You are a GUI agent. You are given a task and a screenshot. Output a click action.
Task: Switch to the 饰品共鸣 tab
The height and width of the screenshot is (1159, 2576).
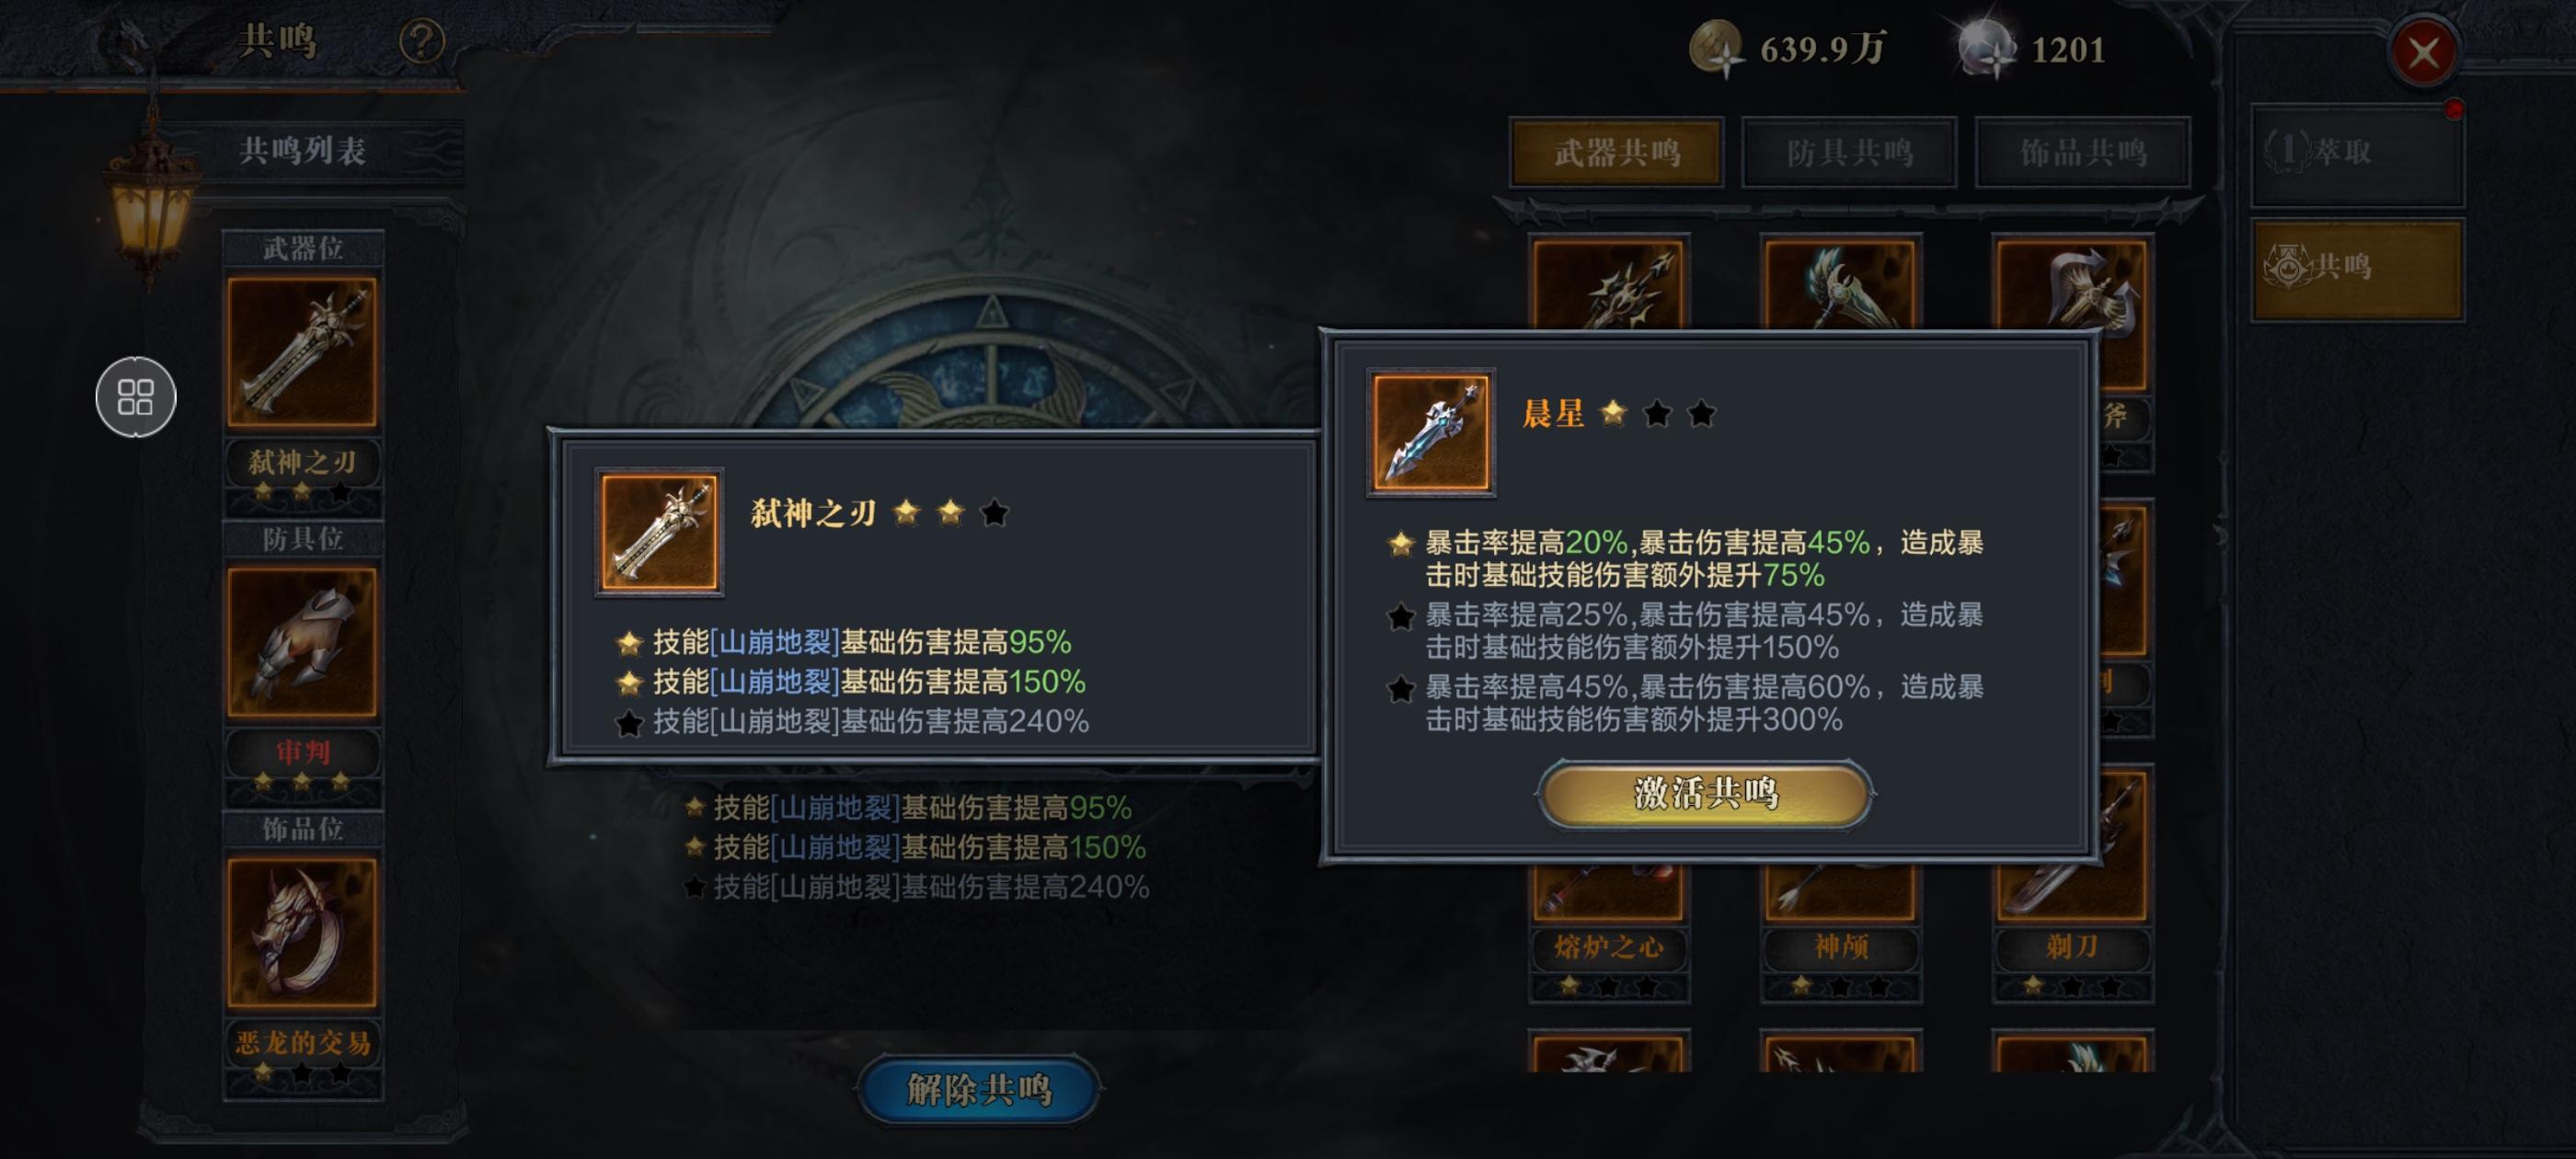click(x=2083, y=152)
